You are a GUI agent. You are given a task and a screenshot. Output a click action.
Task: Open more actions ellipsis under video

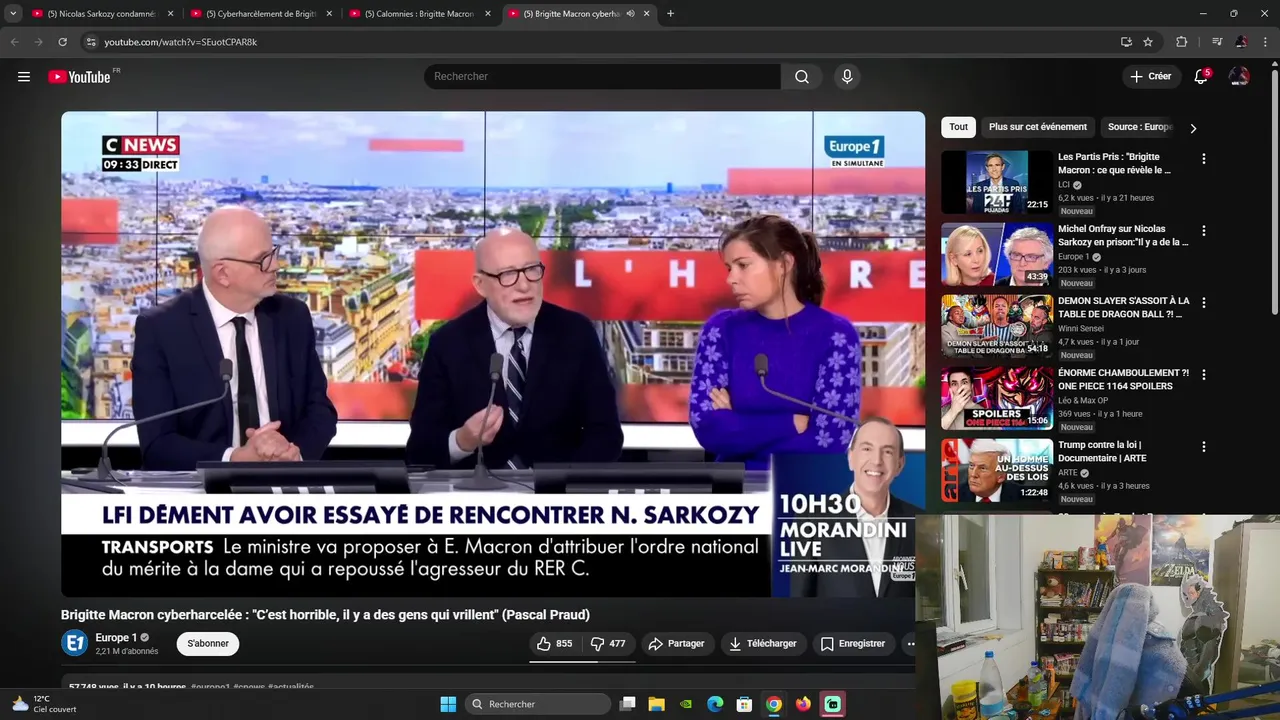910,644
